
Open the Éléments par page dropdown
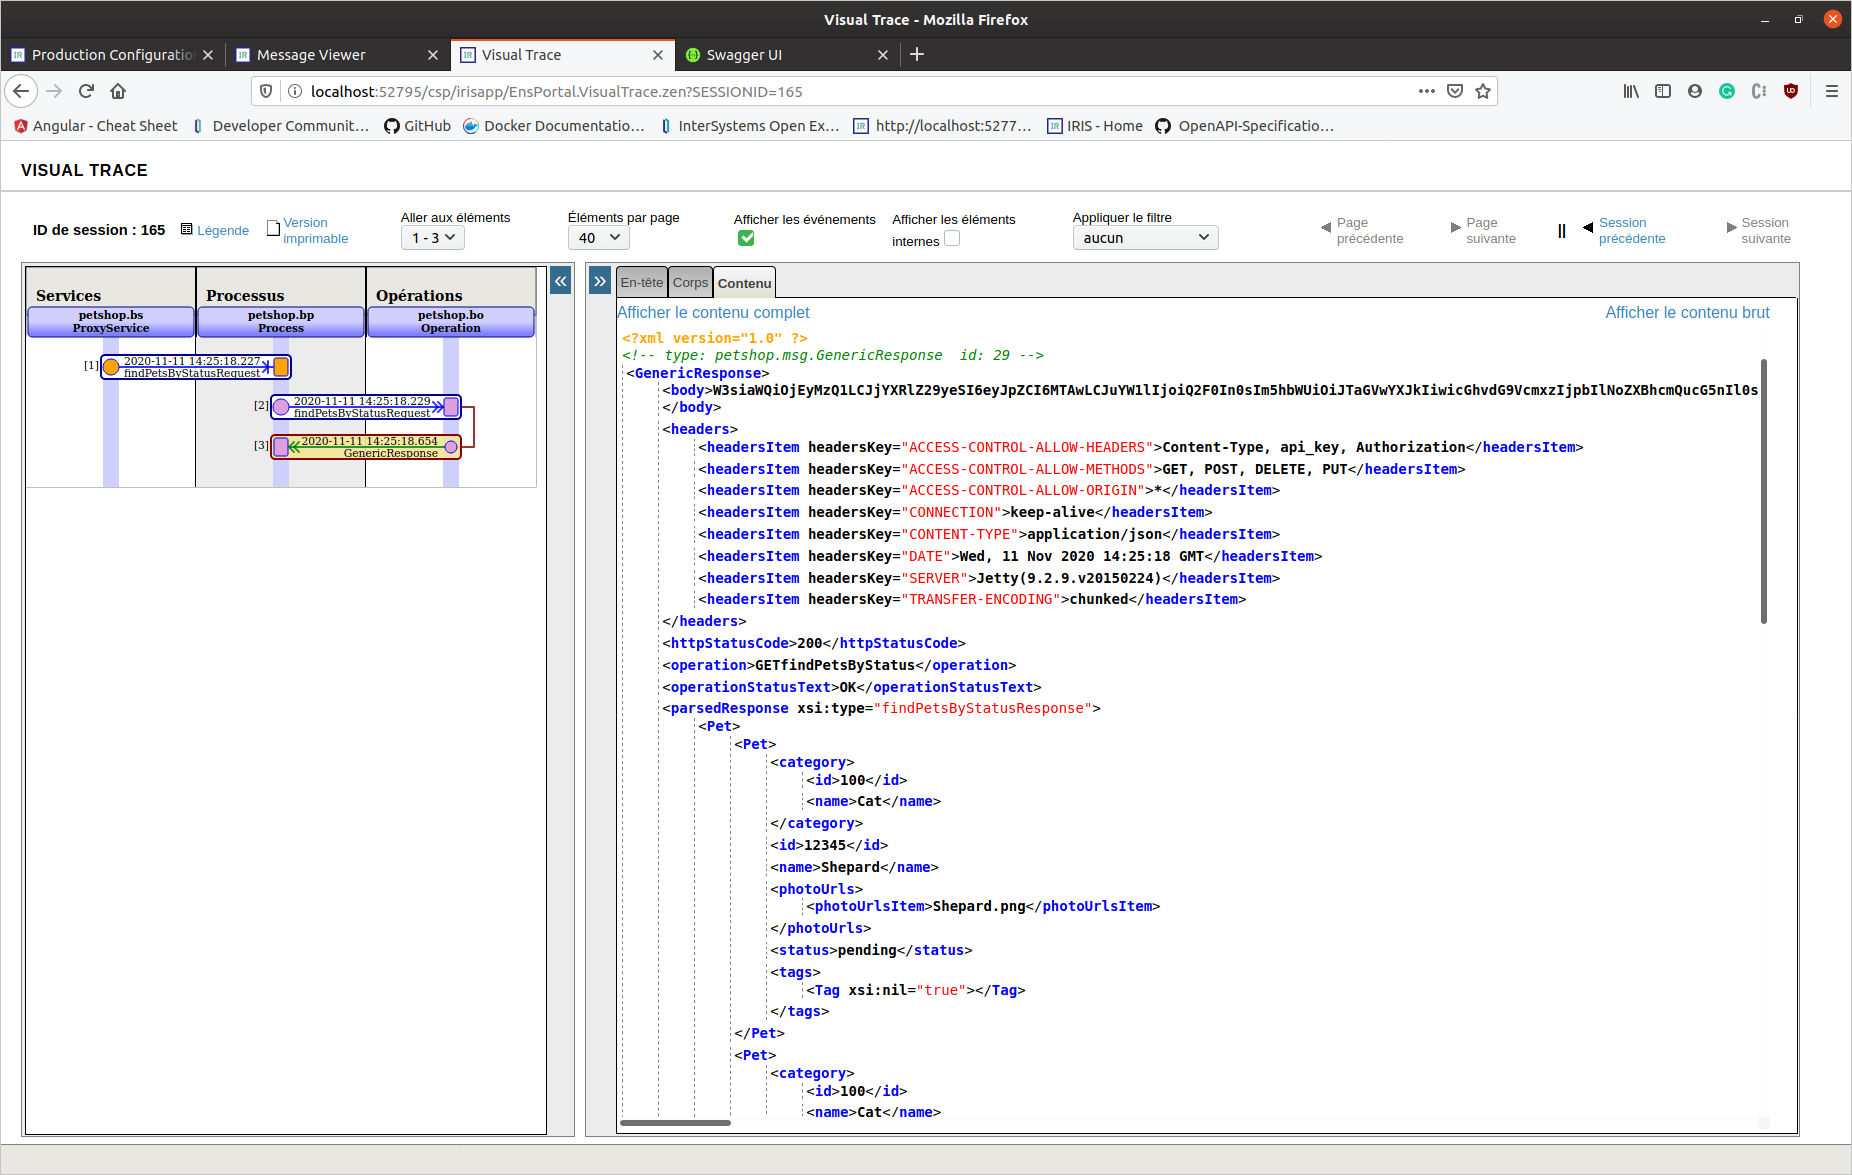click(599, 238)
